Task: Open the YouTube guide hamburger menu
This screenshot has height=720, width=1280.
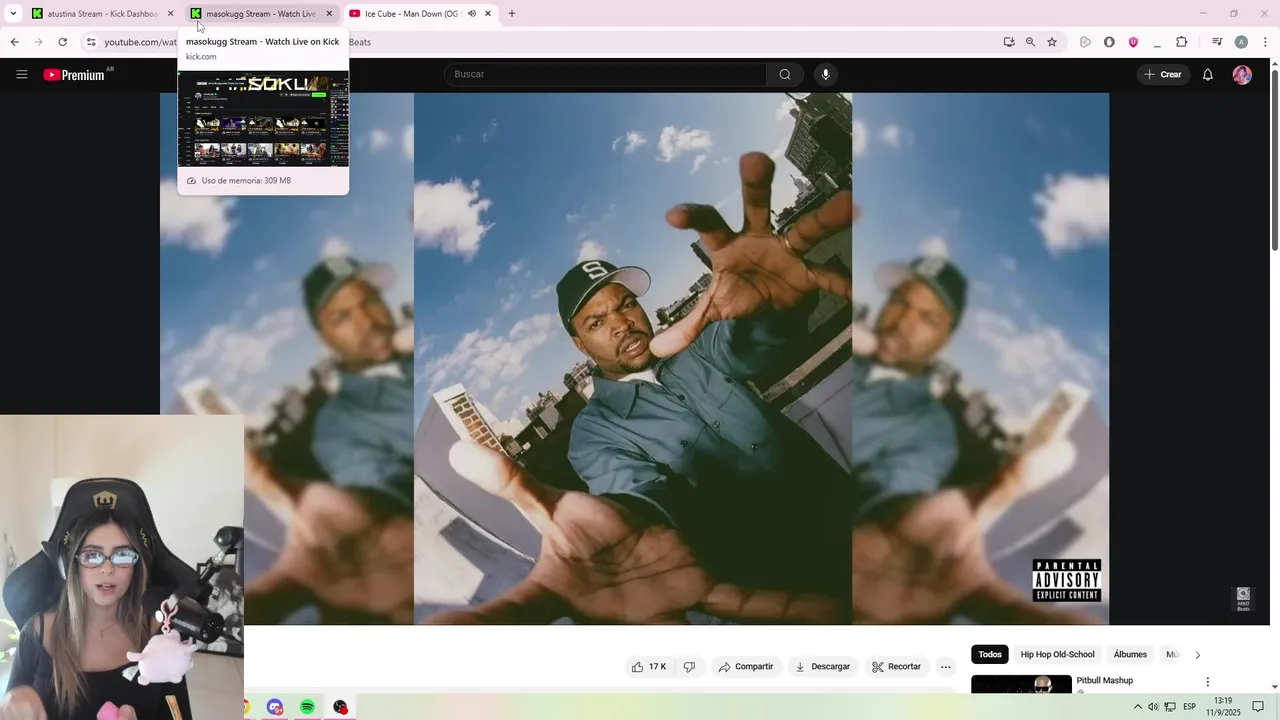Action: (x=22, y=74)
